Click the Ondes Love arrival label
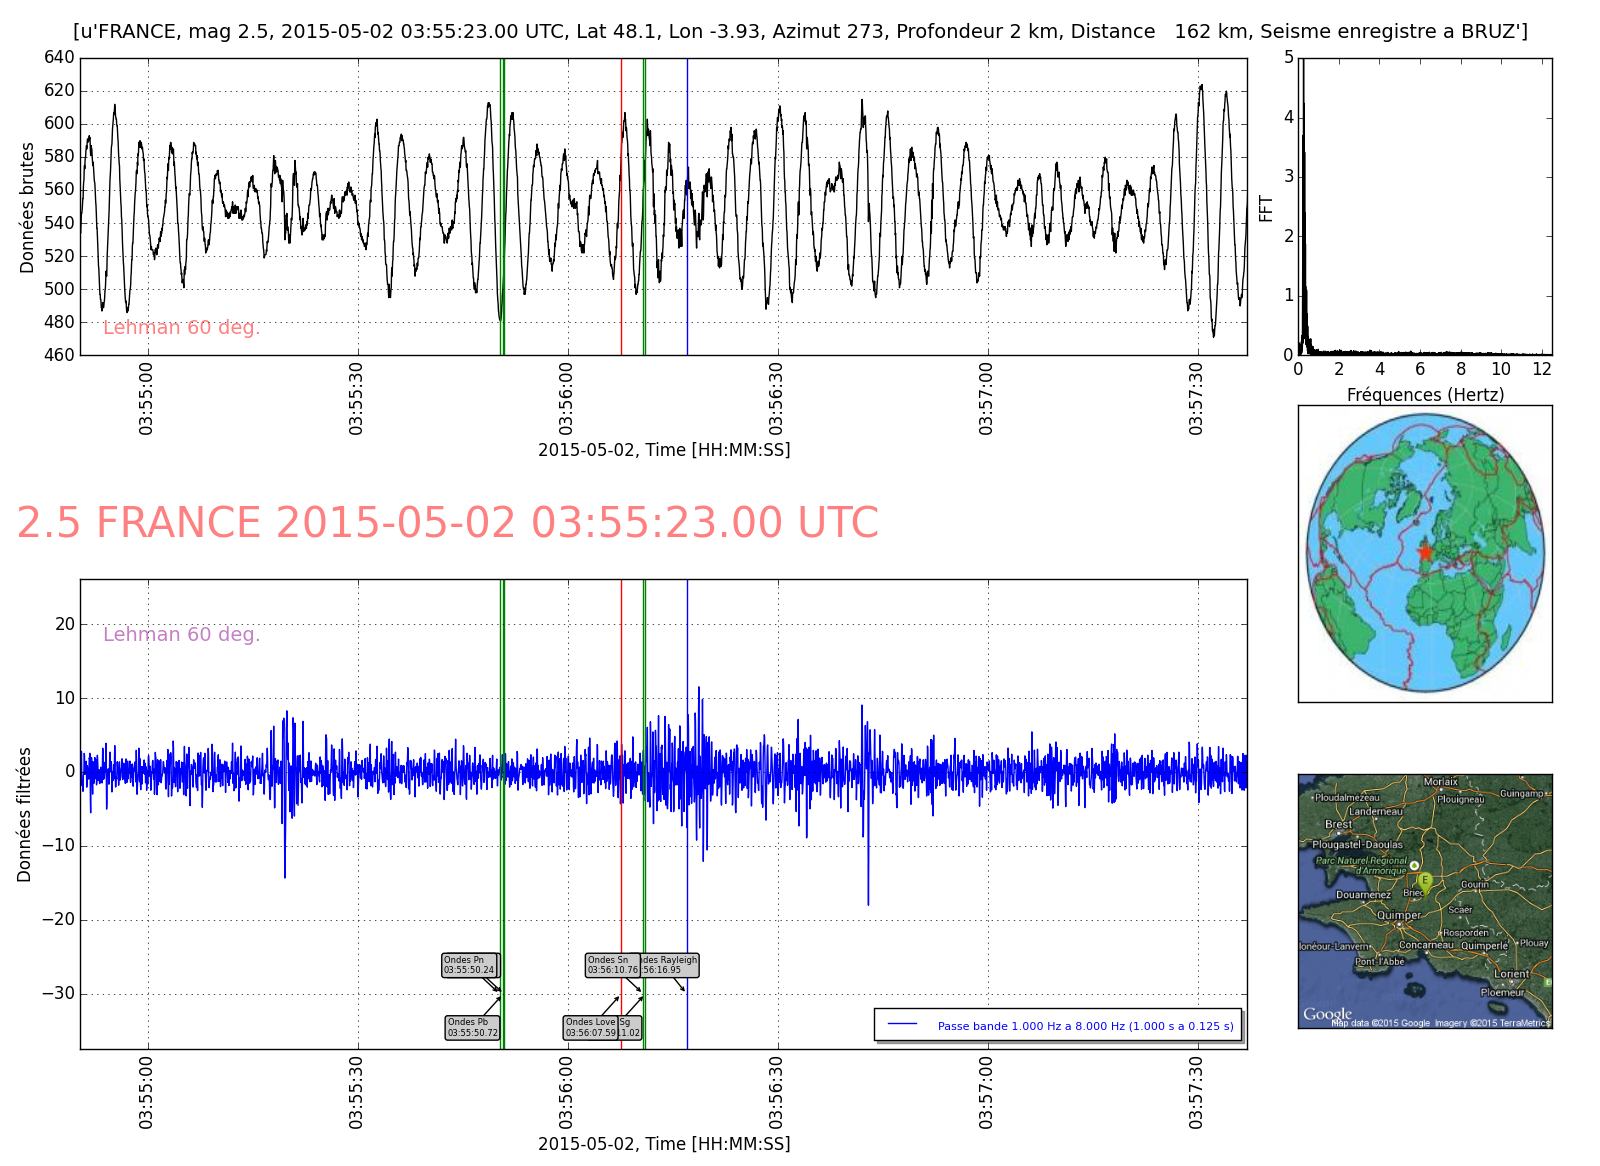 tap(590, 1027)
